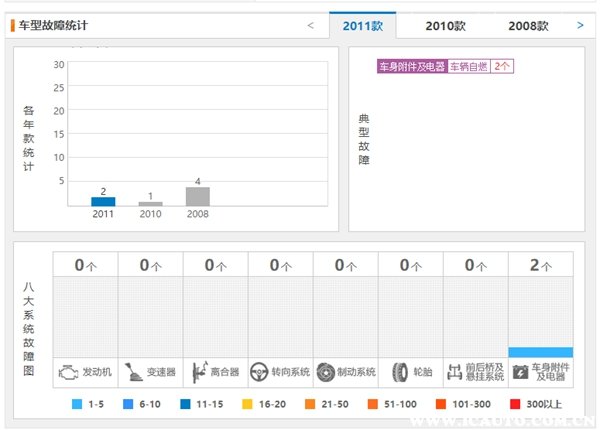Click the 车身附件及电器 fault tag
Image resolution: width=600 pixels, height=430 pixels.
[410, 67]
